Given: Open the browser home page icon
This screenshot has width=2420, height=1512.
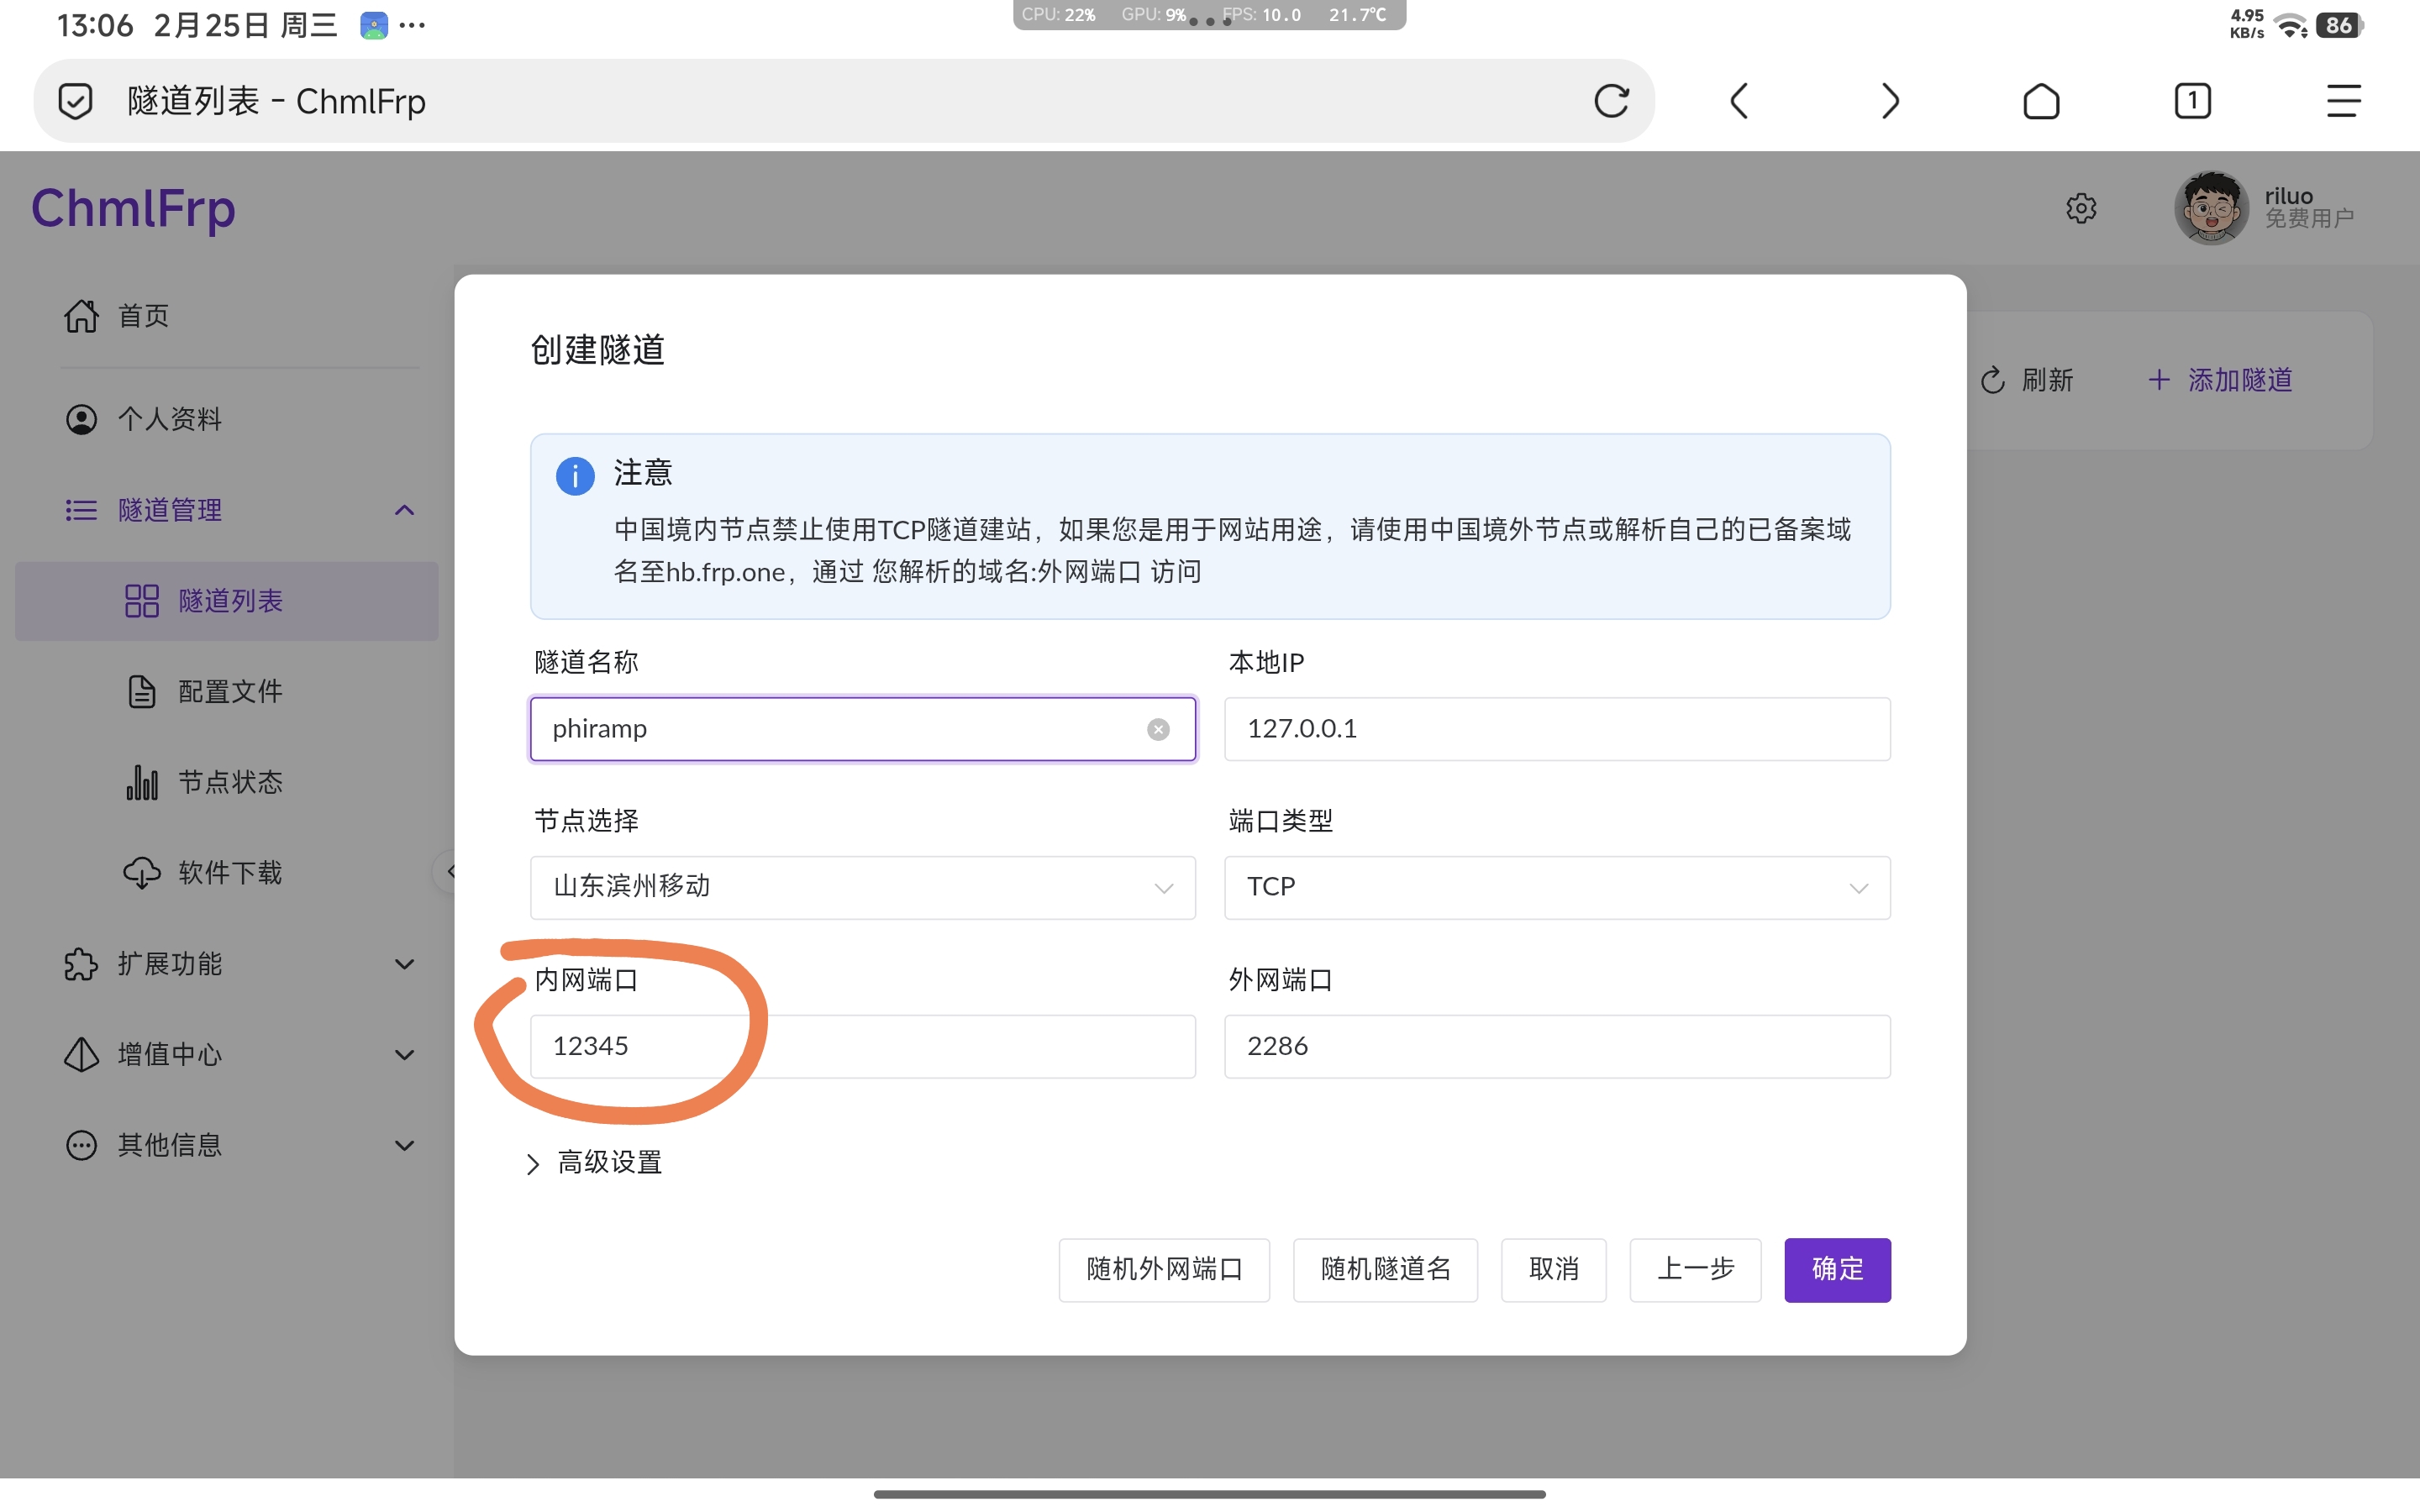Looking at the screenshot, I should 2041,101.
